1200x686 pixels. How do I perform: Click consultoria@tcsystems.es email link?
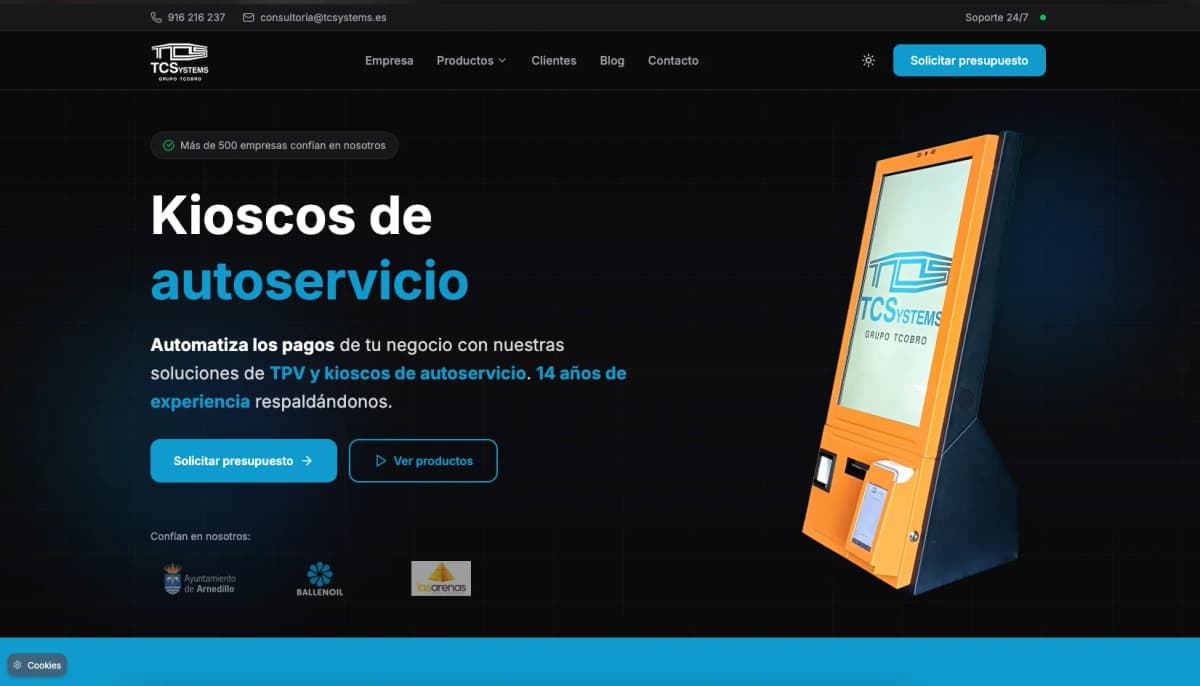click(x=323, y=17)
